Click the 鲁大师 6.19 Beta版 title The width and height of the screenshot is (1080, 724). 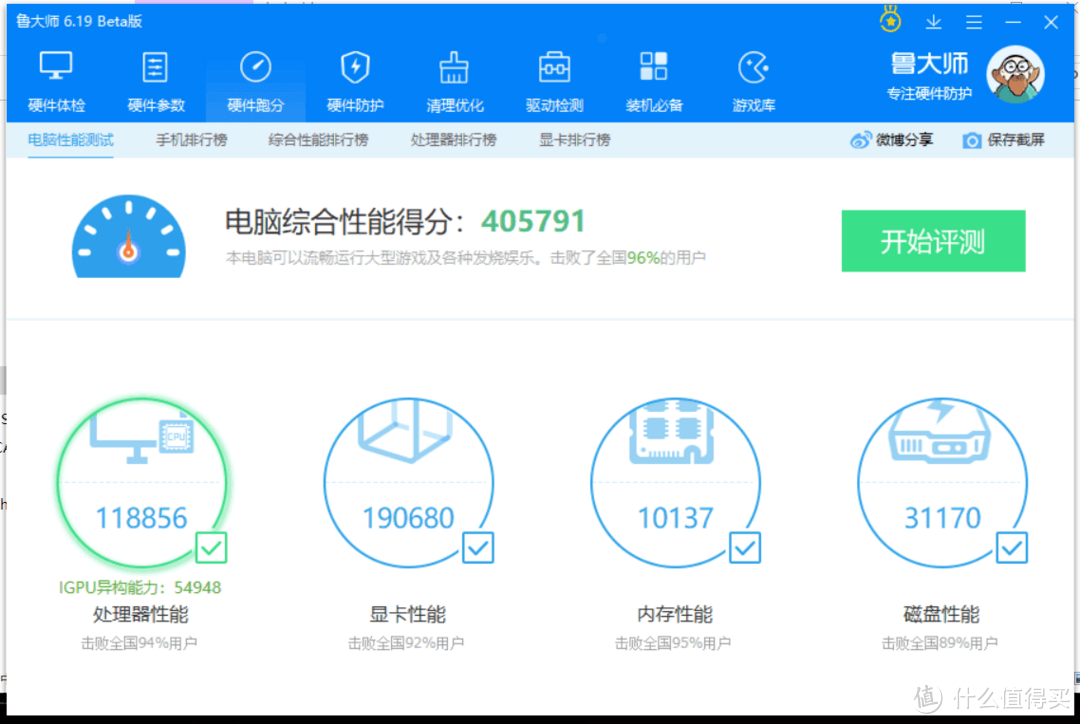click(x=79, y=21)
